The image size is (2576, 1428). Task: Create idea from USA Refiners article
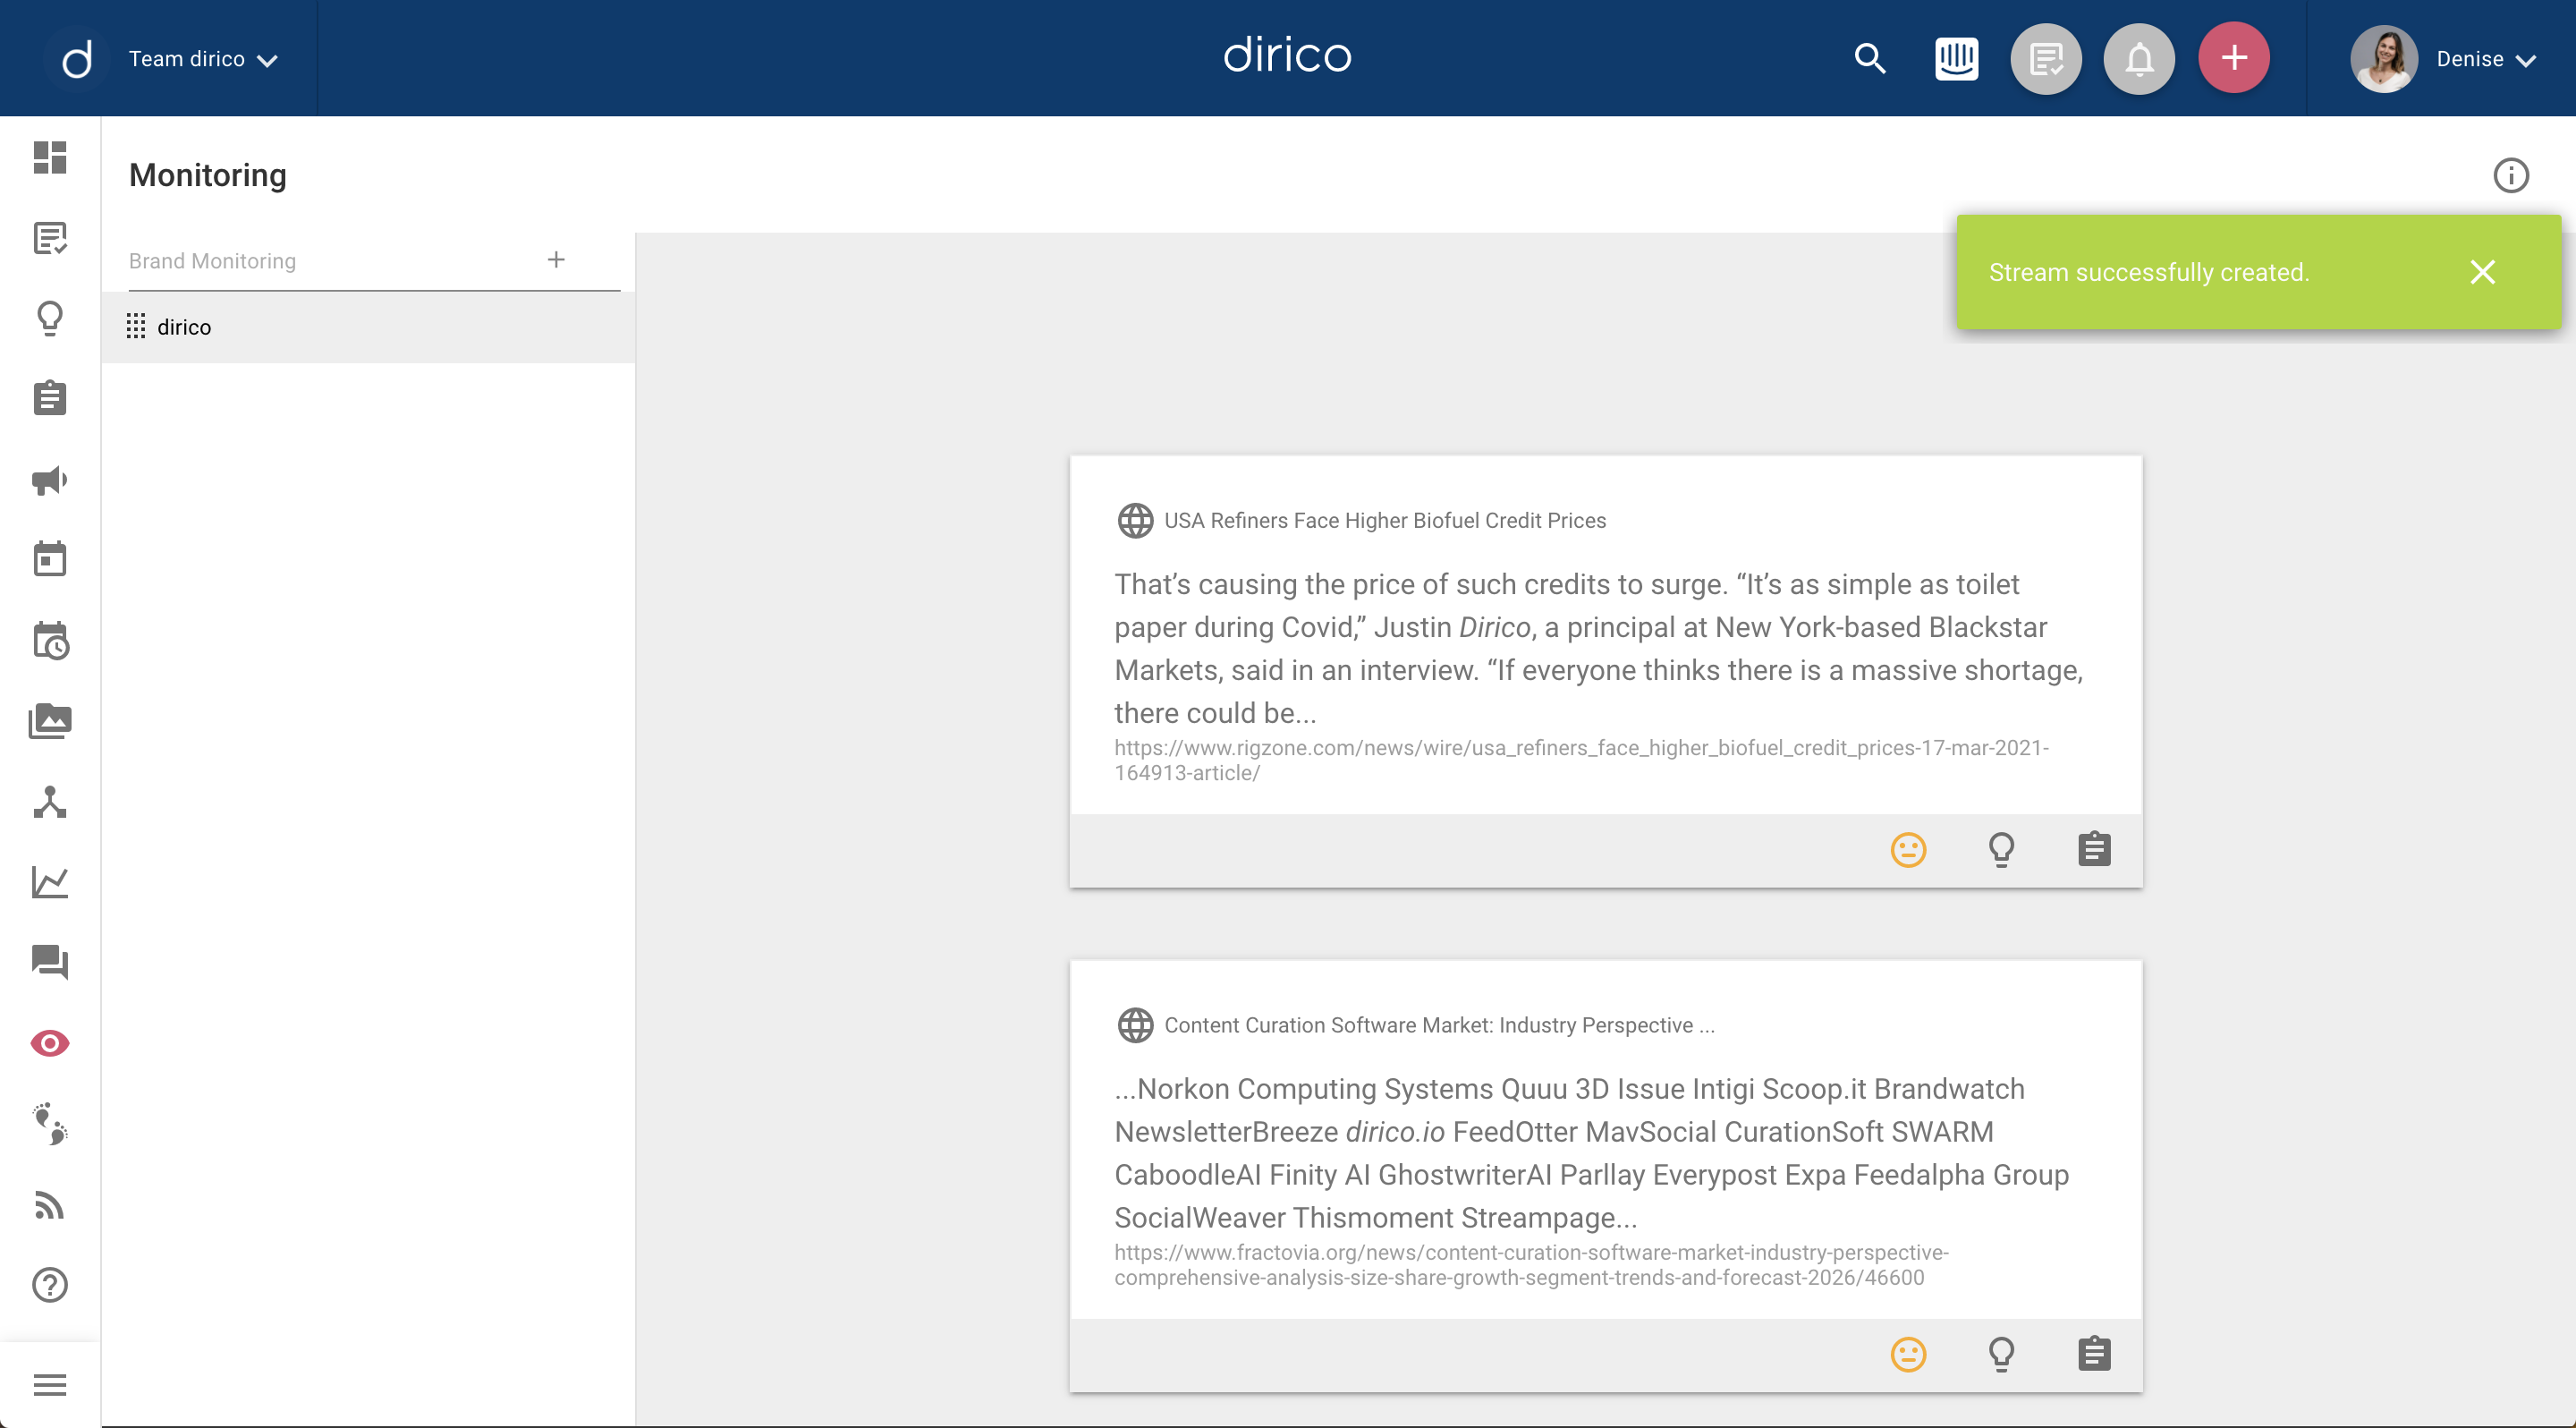[2001, 850]
